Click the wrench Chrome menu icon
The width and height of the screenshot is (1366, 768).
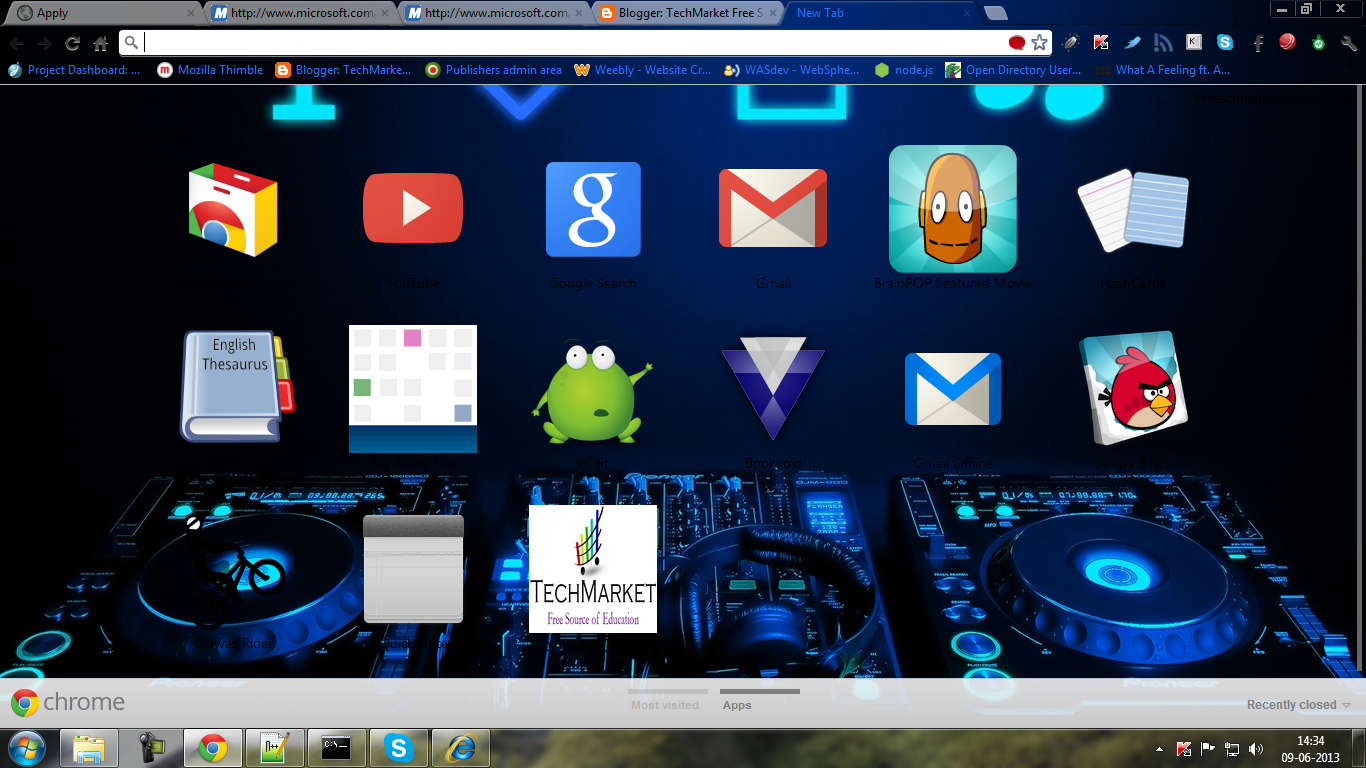click(x=1349, y=43)
